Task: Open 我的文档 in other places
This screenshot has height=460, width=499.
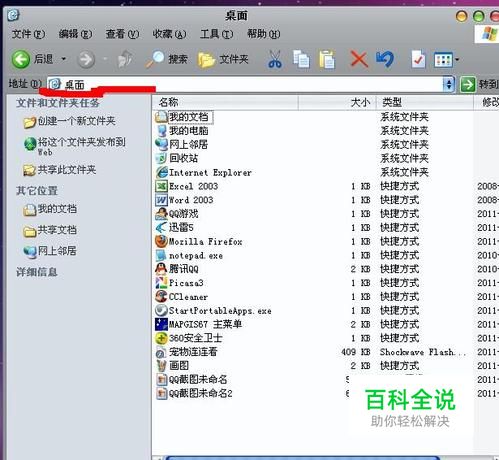Action: pyautogui.click(x=50, y=209)
